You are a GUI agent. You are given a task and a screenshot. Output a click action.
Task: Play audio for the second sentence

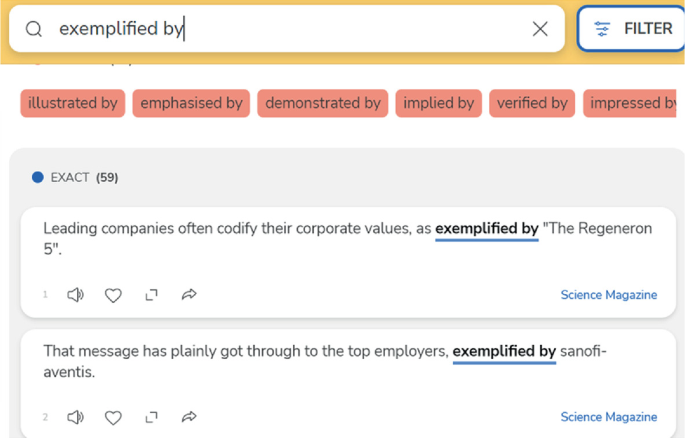click(75, 417)
